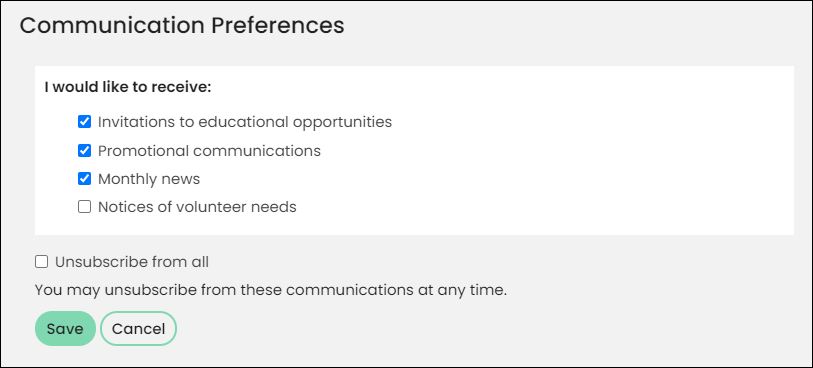Cancel the preference changes
The height and width of the screenshot is (368, 813).
pos(138,329)
